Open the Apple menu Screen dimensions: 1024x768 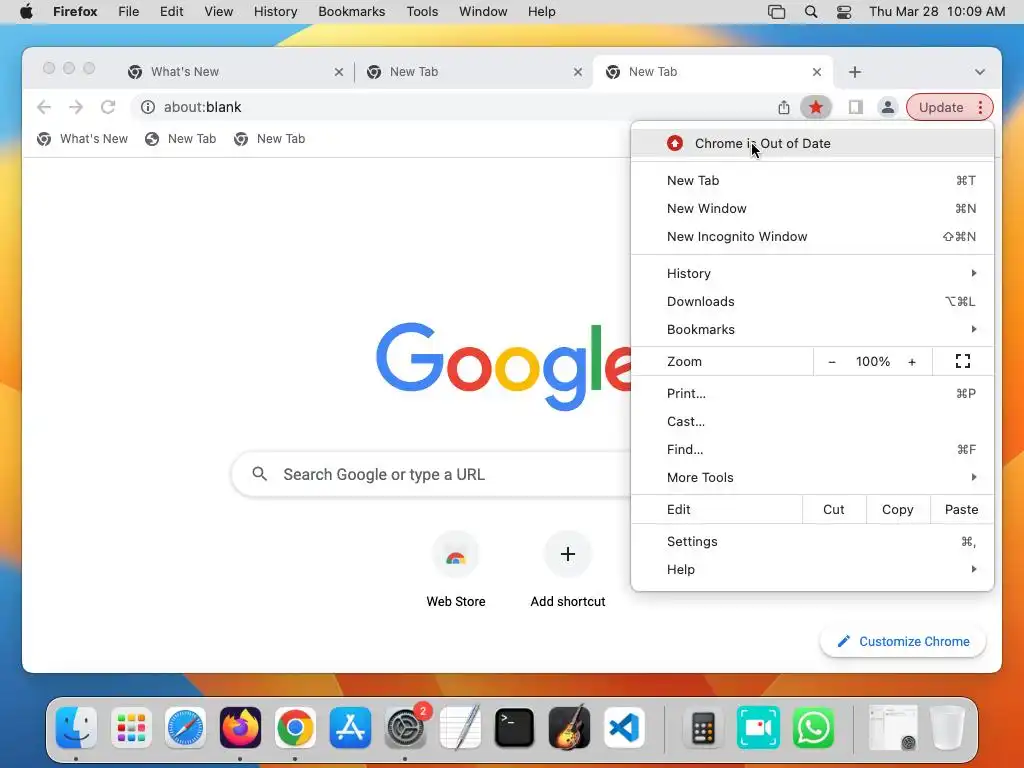pyautogui.click(x=26, y=12)
